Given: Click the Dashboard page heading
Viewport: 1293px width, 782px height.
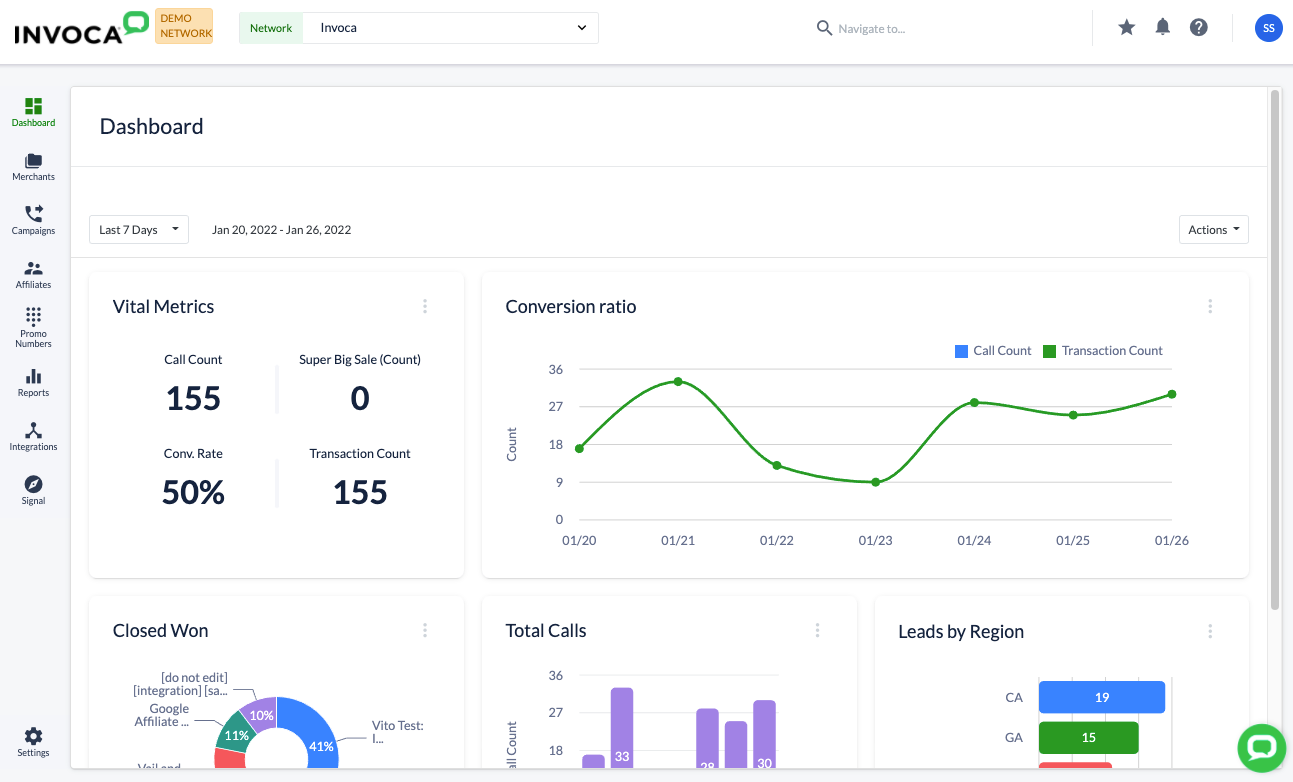Looking at the screenshot, I should 151,126.
